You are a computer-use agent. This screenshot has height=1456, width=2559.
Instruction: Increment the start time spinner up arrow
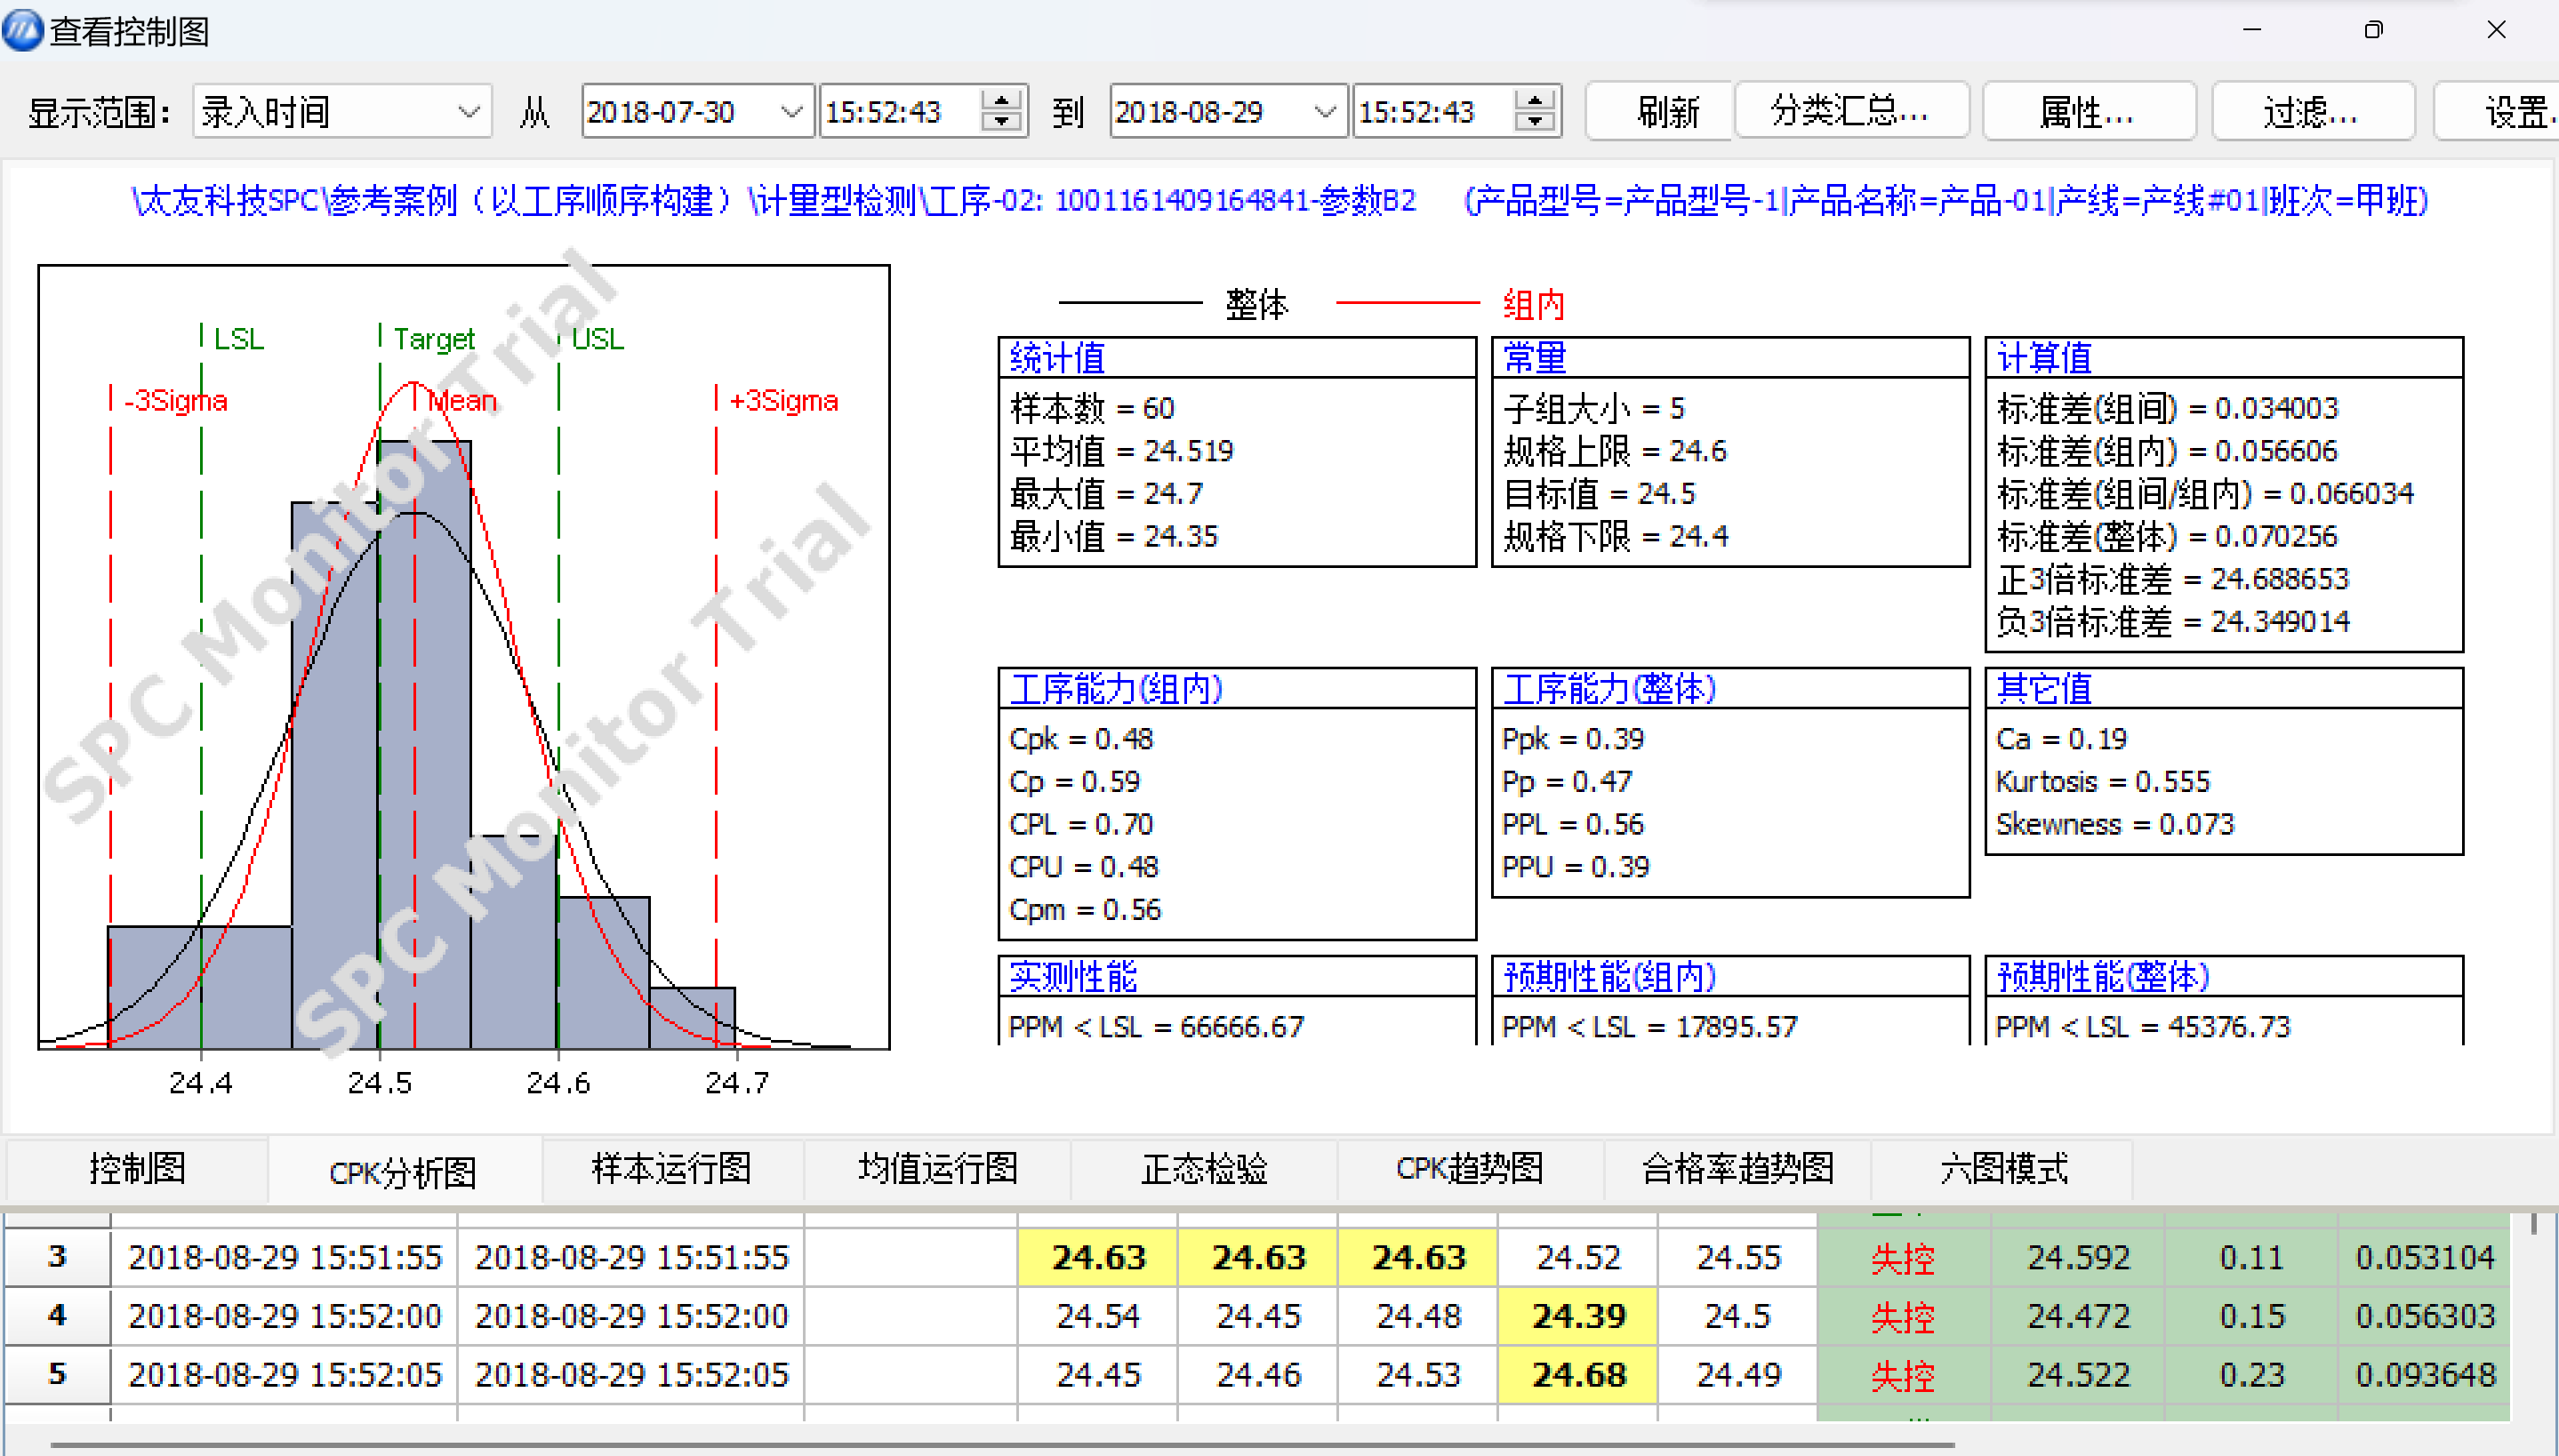click(x=1000, y=99)
